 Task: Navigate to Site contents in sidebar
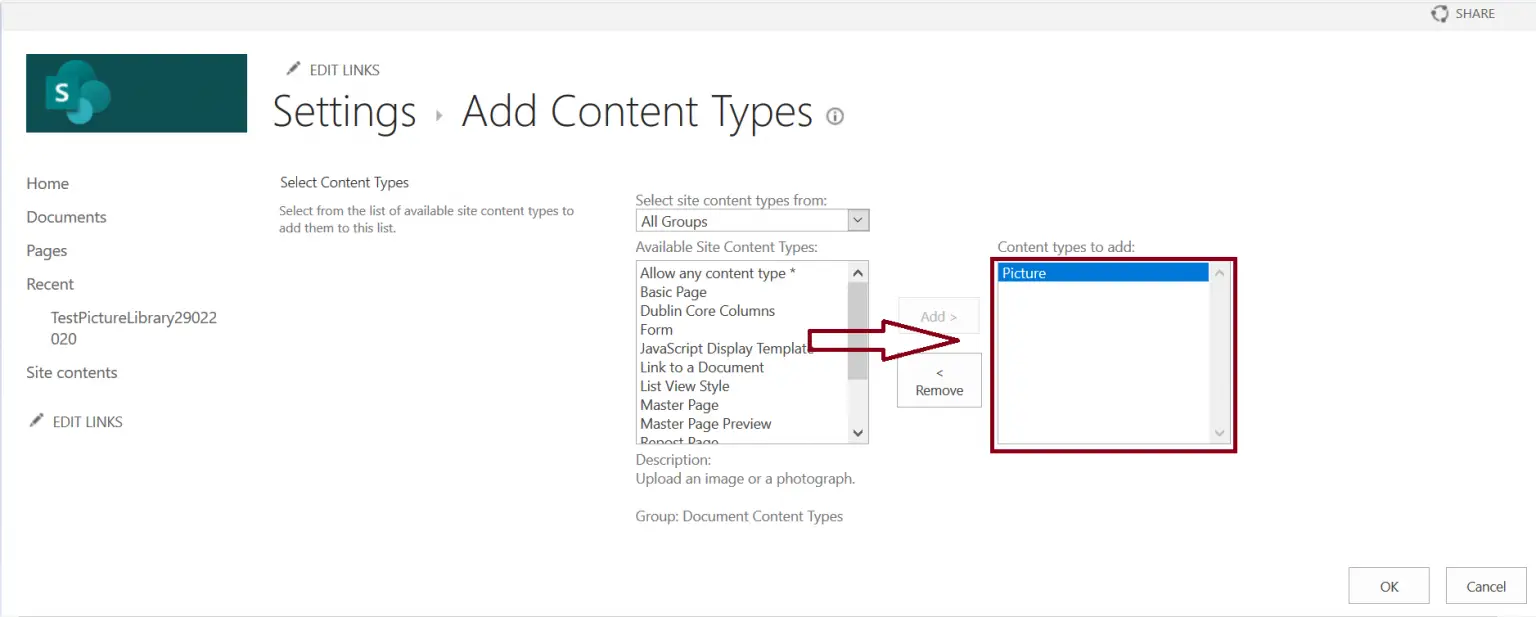click(x=71, y=372)
